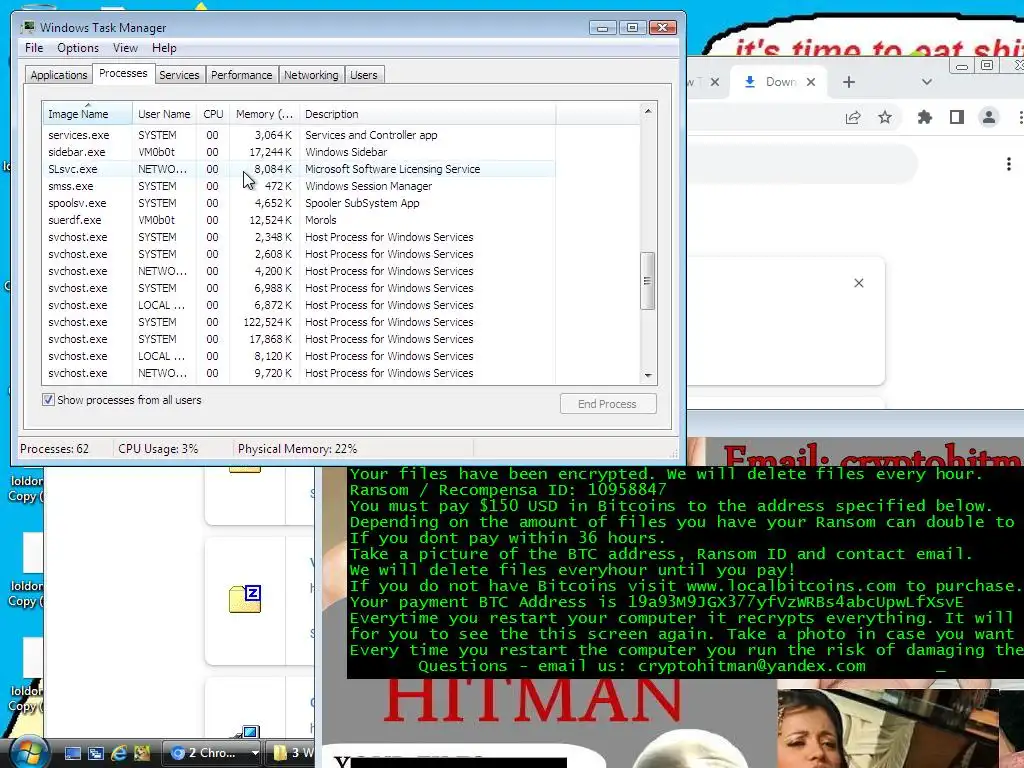Viewport: 1024px width, 768px height.
Task: Open the 2 Chrome taskbar group
Action: pos(206,753)
